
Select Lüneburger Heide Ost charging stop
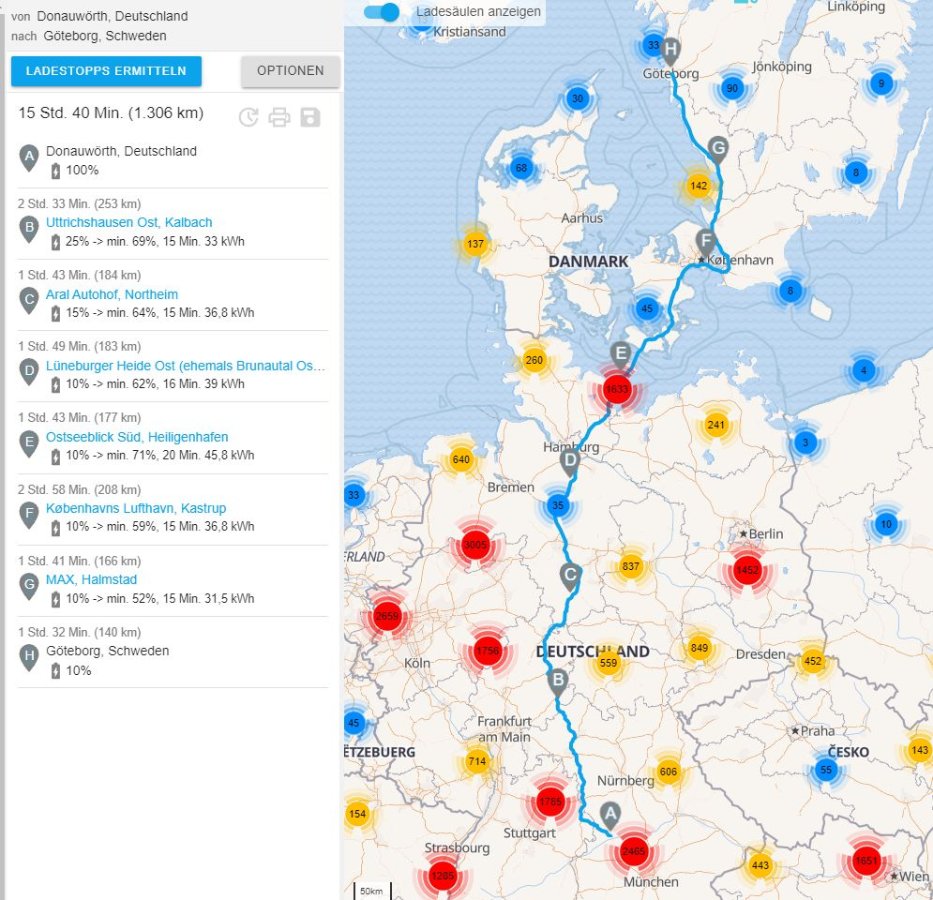(x=185, y=366)
